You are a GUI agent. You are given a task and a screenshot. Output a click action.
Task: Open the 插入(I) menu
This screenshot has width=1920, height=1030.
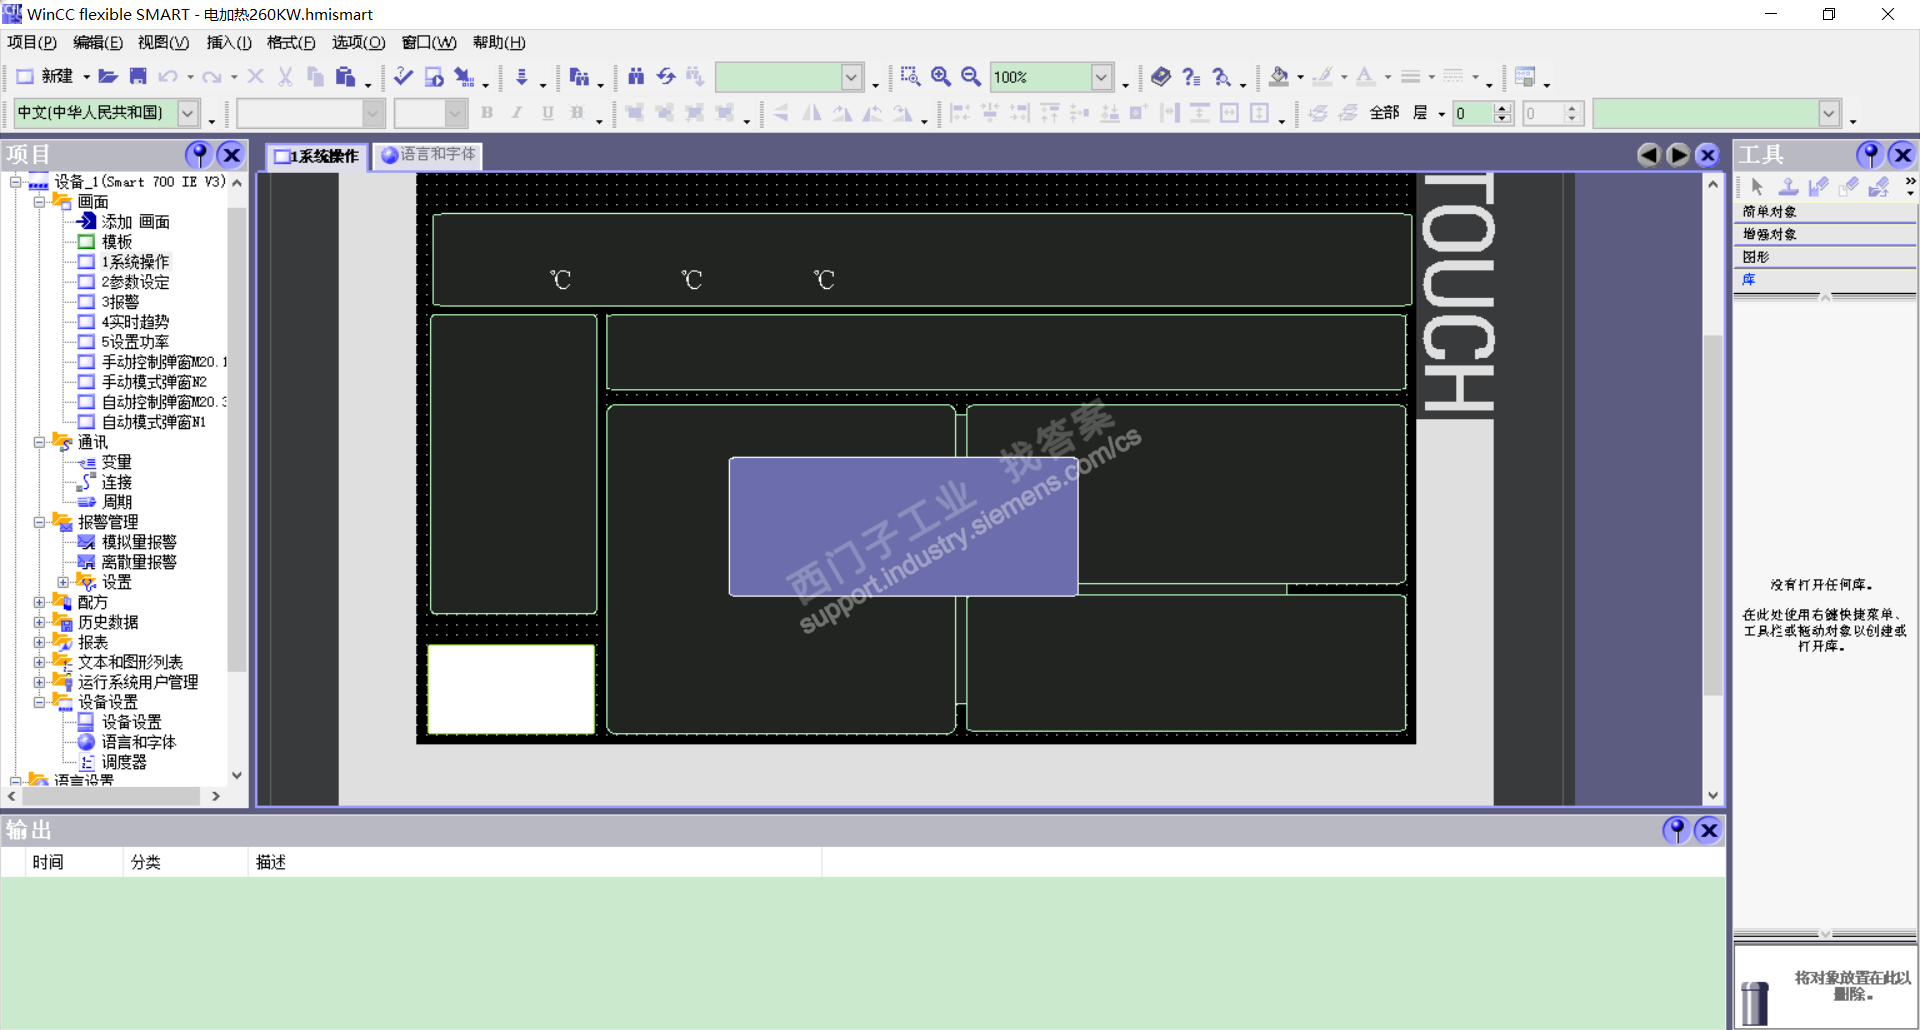pos(229,42)
